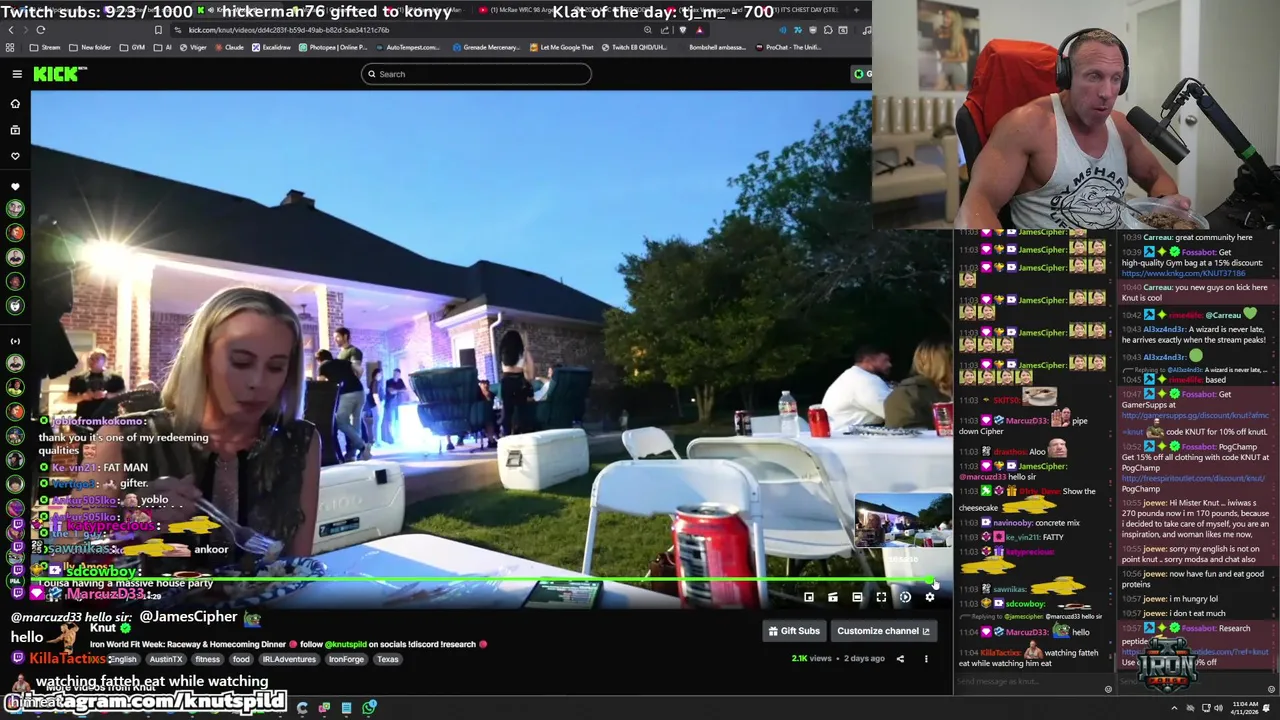Click the Brave shields icon in address bar
The width and height of the screenshot is (1280, 720).
coord(684,30)
